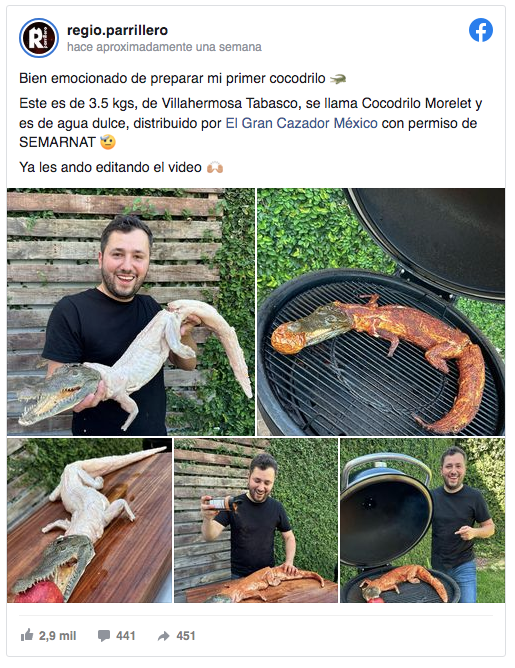This screenshot has height=668, width=515.
Task: Click the share arrow icon
Action: pos(164,636)
